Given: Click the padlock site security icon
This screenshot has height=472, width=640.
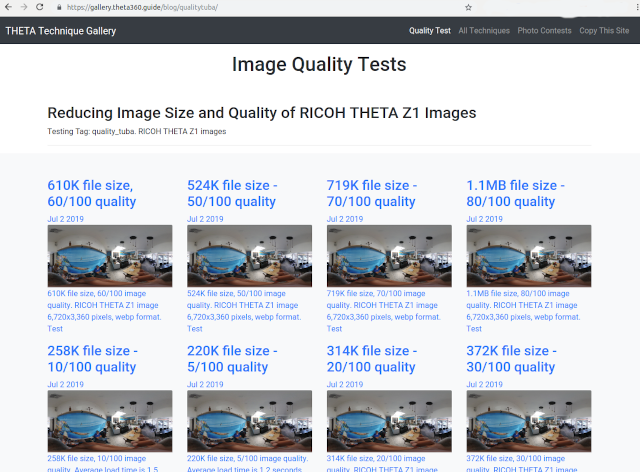Looking at the screenshot, I should 59,7.
